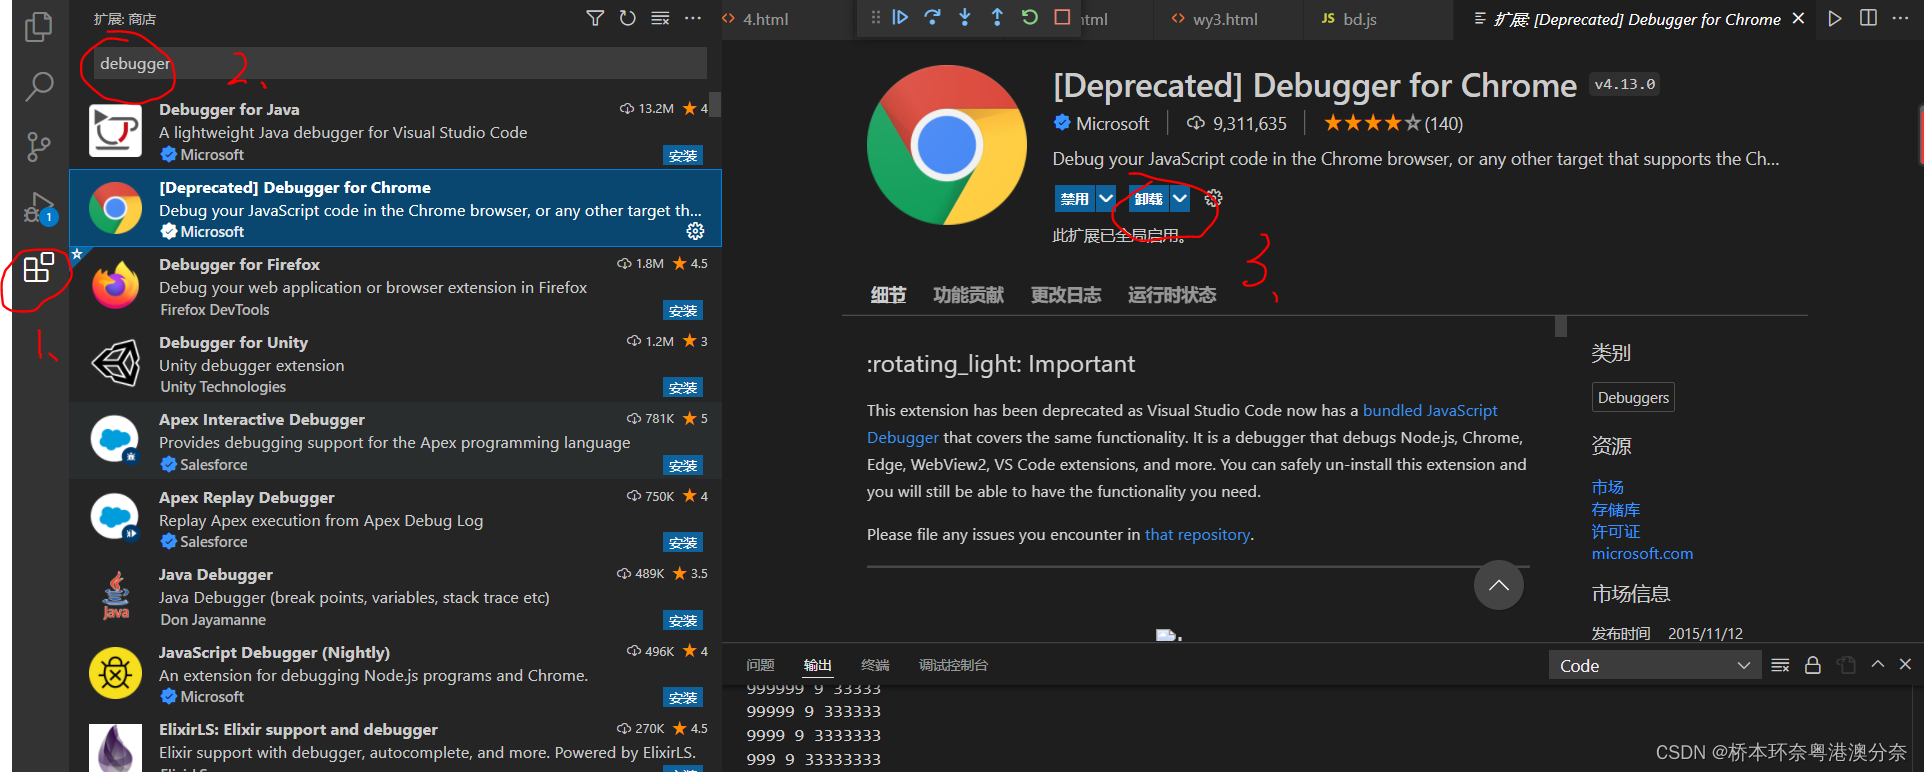
Task: Open the 细节 details tab
Action: (x=888, y=295)
